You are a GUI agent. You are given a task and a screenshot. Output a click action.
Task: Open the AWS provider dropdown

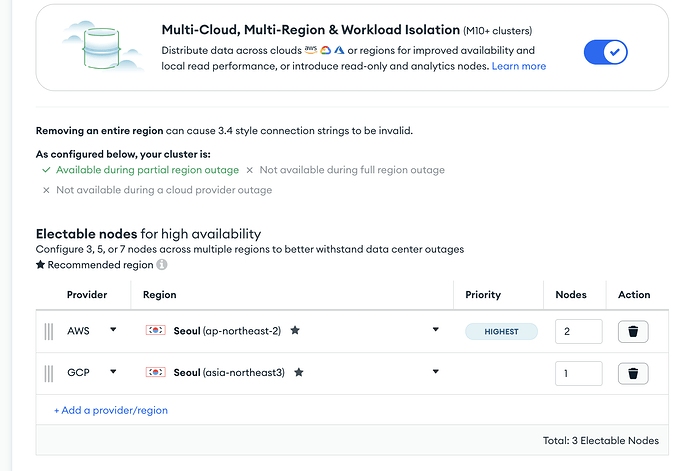(113, 330)
